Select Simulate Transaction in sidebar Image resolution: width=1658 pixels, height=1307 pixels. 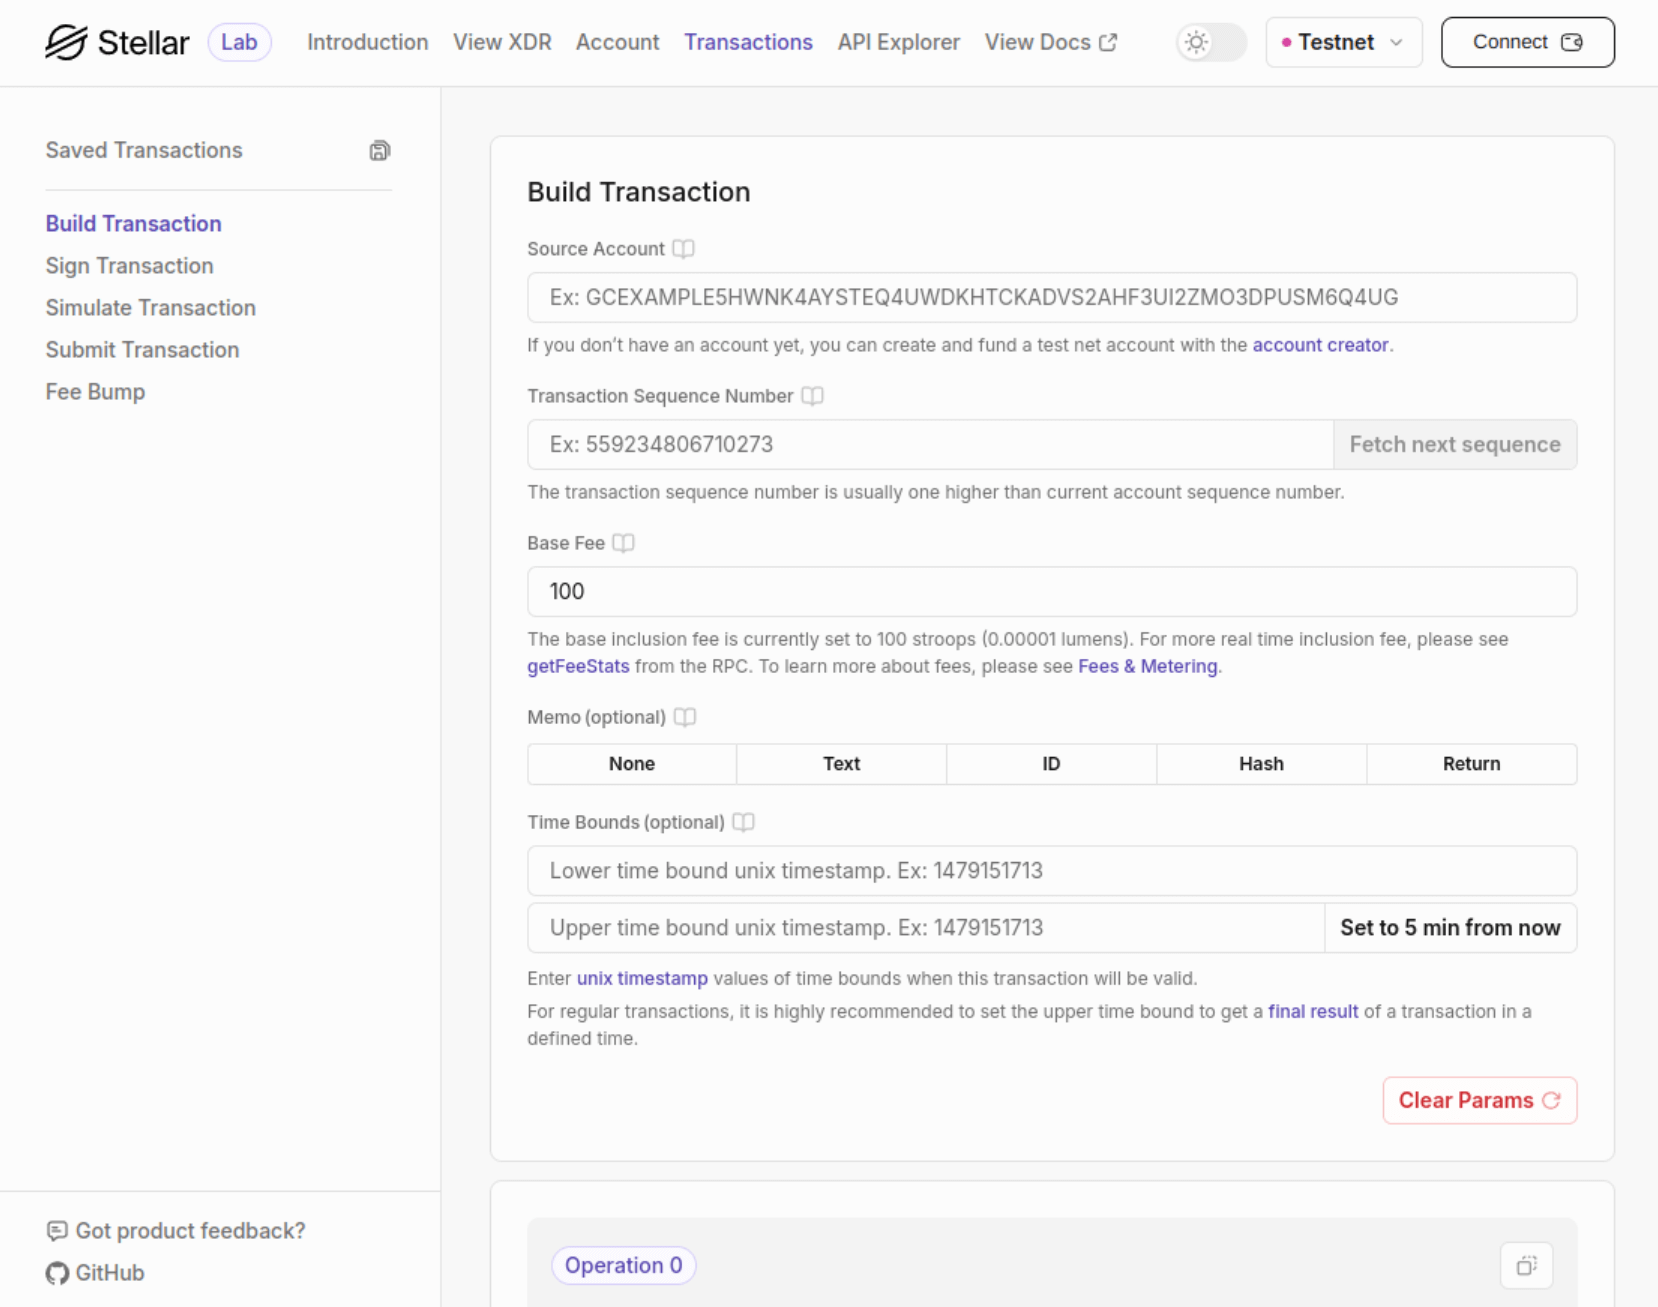click(150, 308)
